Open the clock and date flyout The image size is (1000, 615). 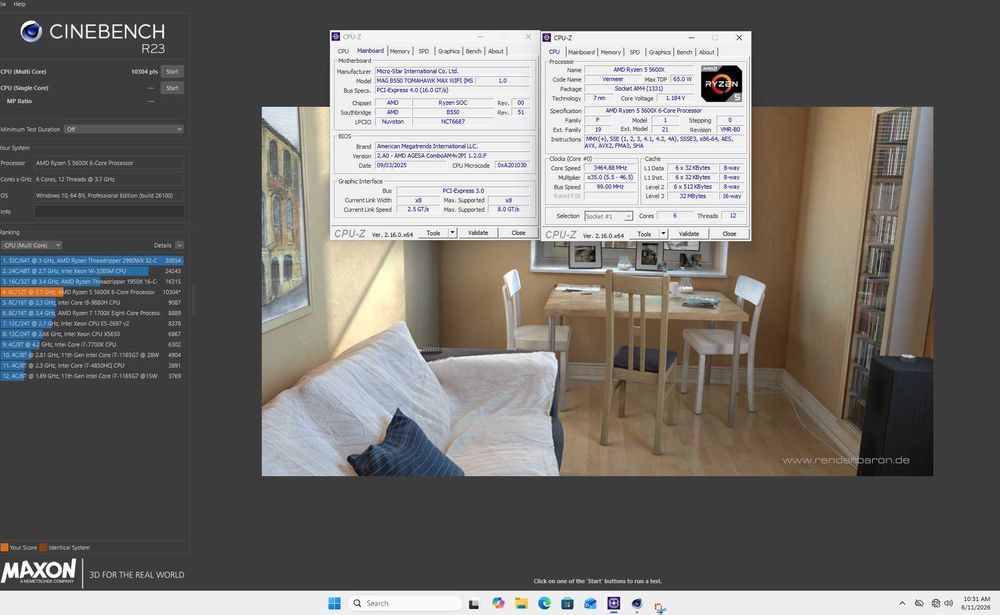point(976,604)
